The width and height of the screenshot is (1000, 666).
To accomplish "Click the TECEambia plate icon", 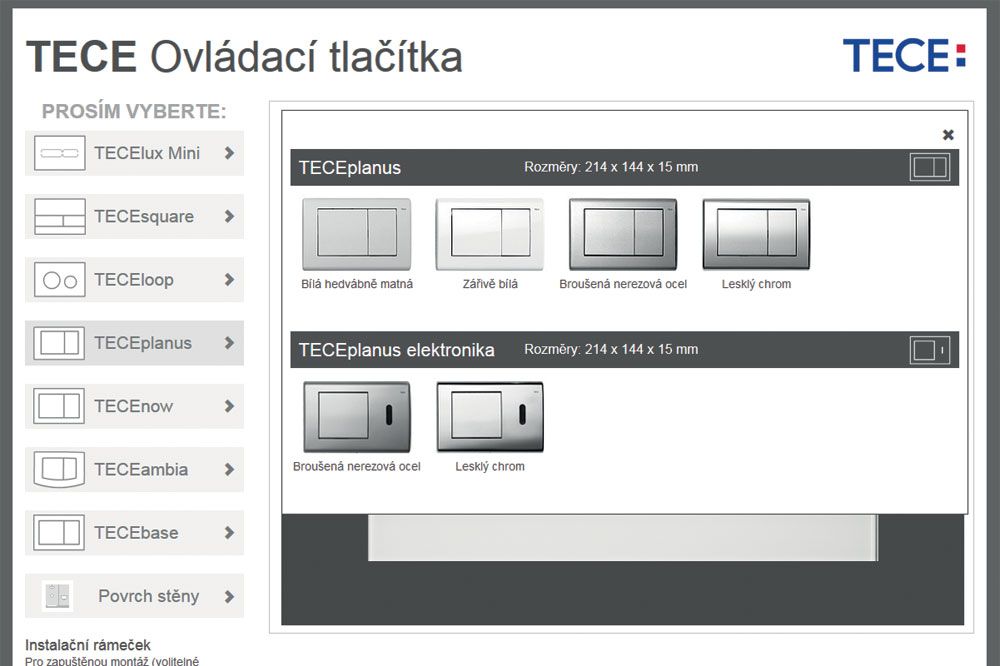I will [x=59, y=470].
